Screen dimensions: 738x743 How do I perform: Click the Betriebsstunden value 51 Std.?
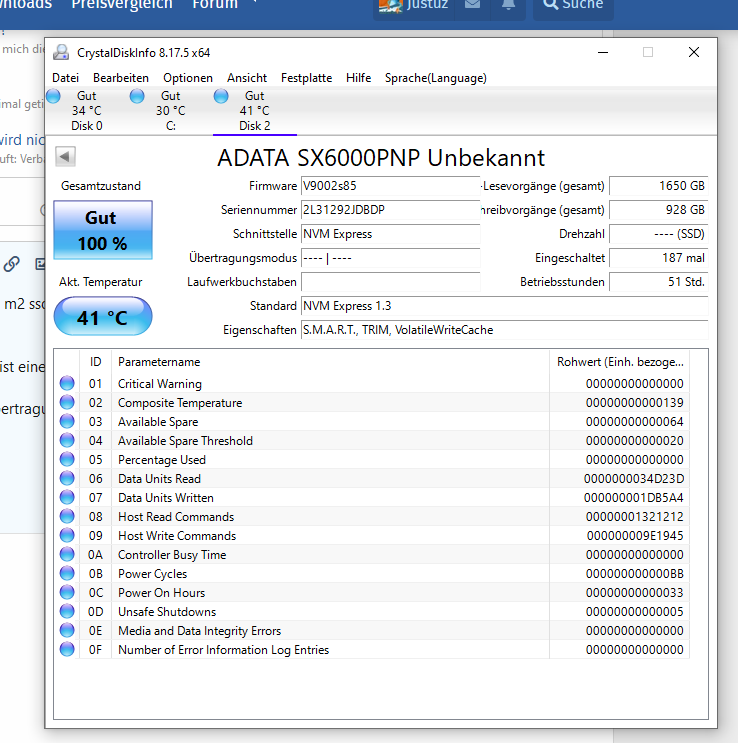point(659,282)
